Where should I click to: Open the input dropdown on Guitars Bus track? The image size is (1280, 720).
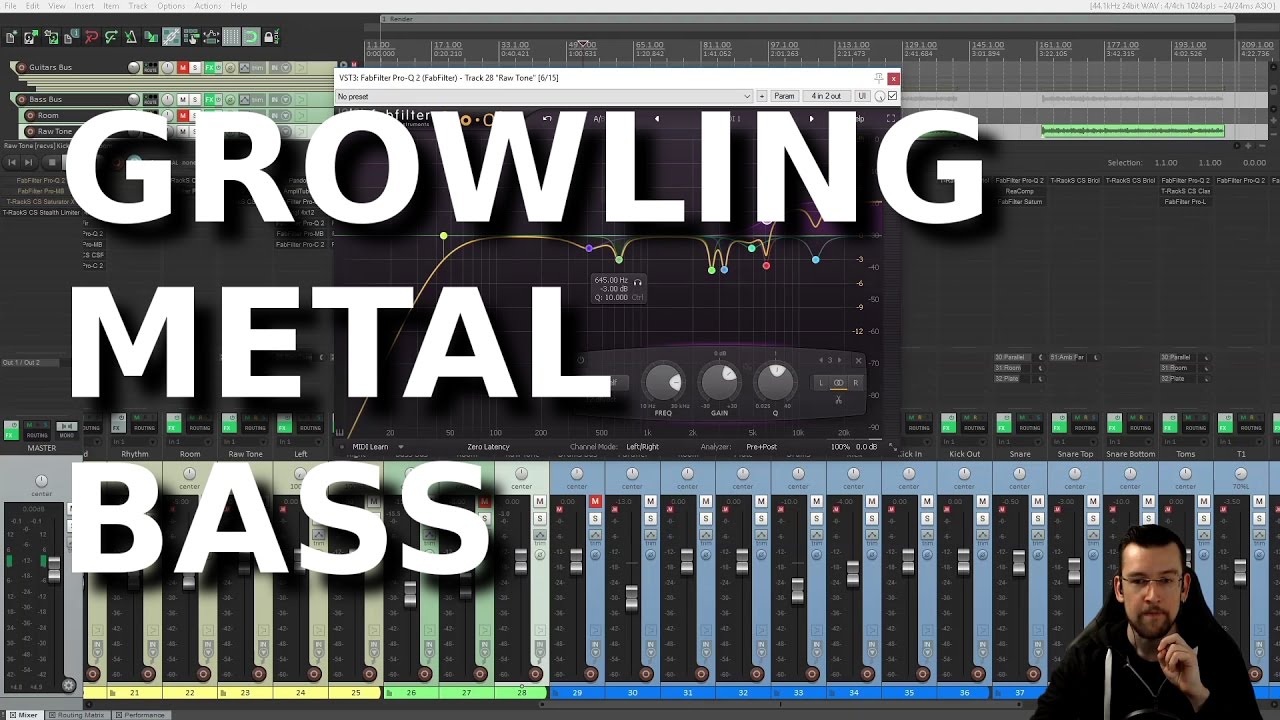click(286, 68)
